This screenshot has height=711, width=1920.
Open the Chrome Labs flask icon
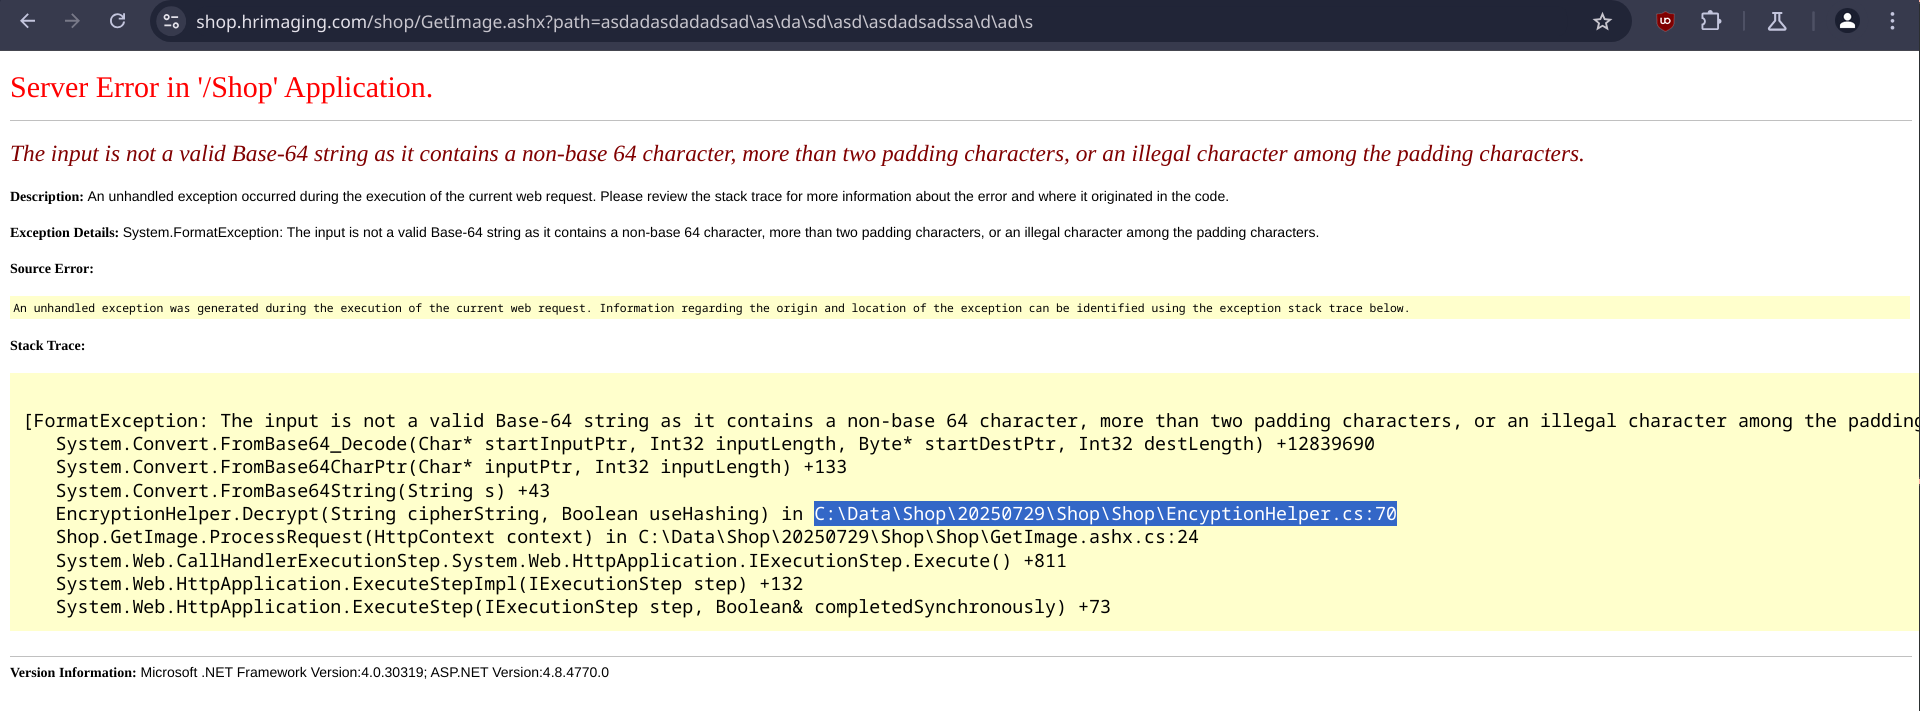point(1777,21)
